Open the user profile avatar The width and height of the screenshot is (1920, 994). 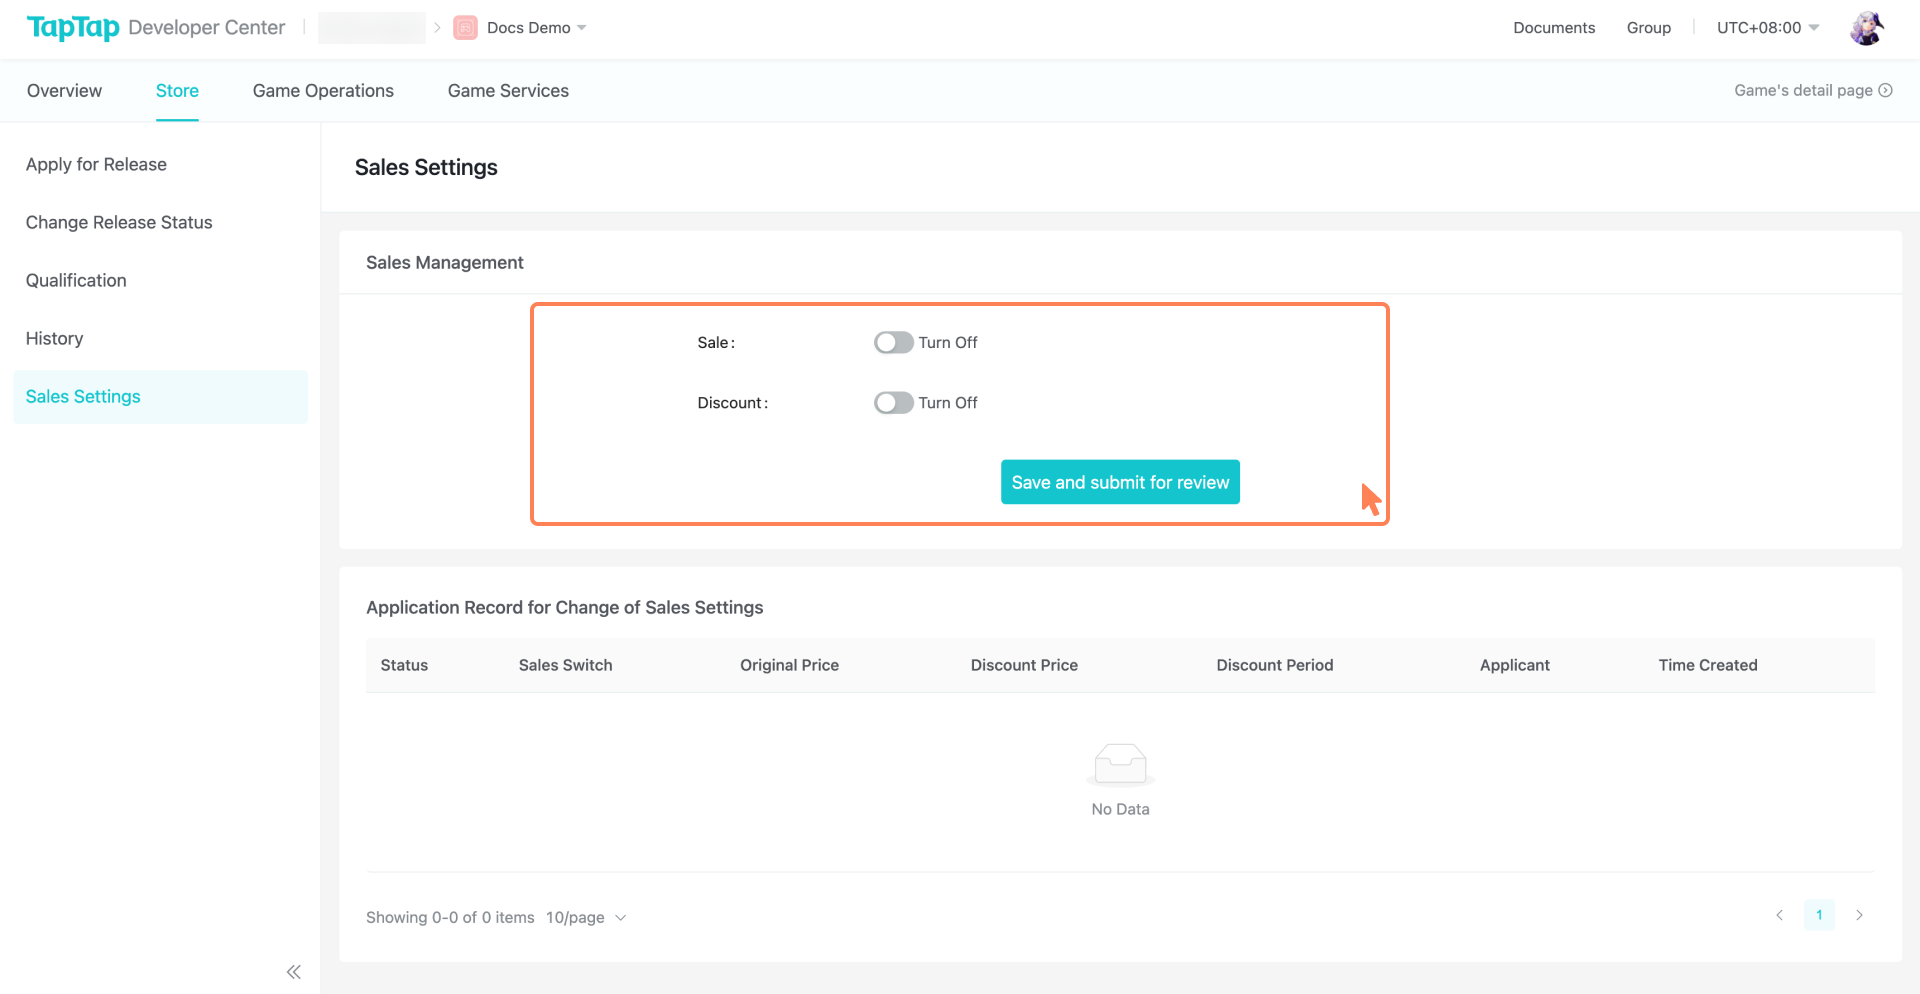tap(1866, 28)
